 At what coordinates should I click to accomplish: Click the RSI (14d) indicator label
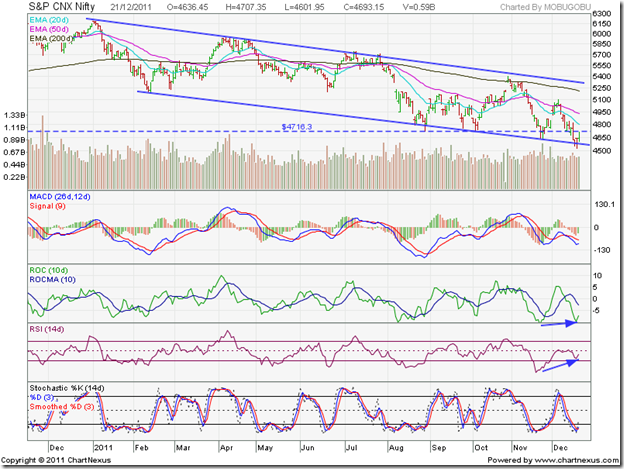pyautogui.click(x=47, y=329)
